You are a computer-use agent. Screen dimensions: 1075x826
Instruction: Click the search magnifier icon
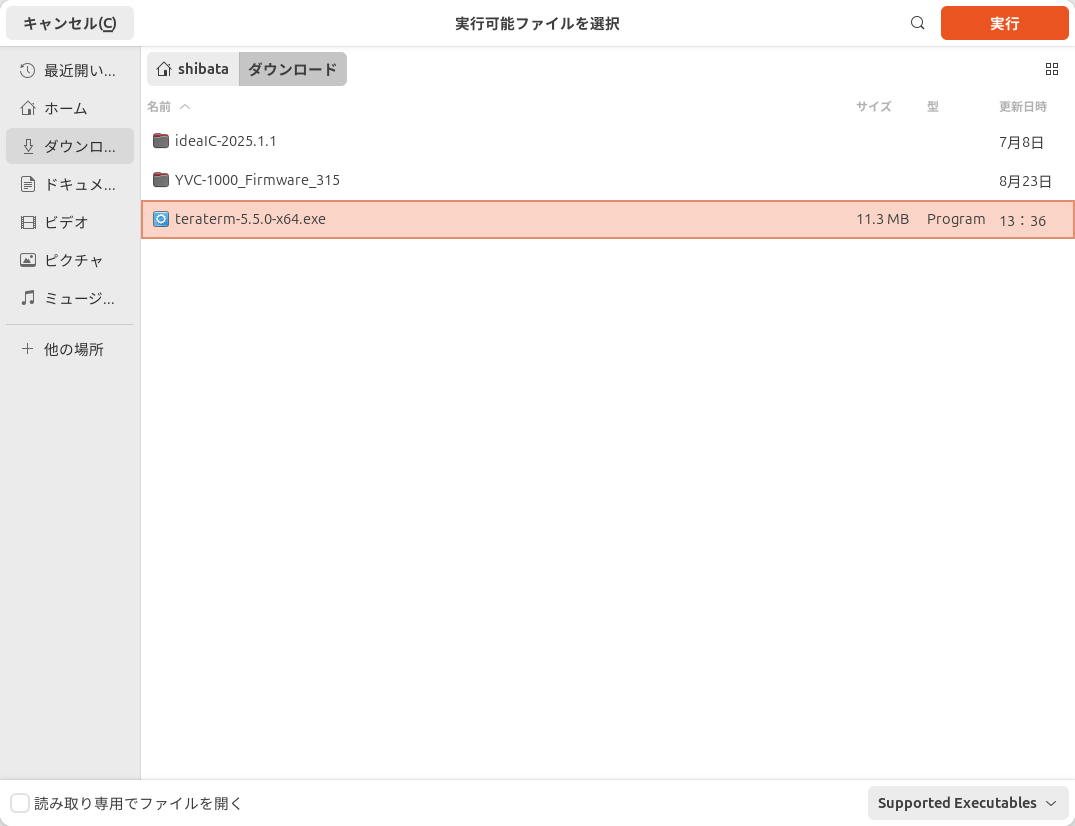[x=917, y=22]
